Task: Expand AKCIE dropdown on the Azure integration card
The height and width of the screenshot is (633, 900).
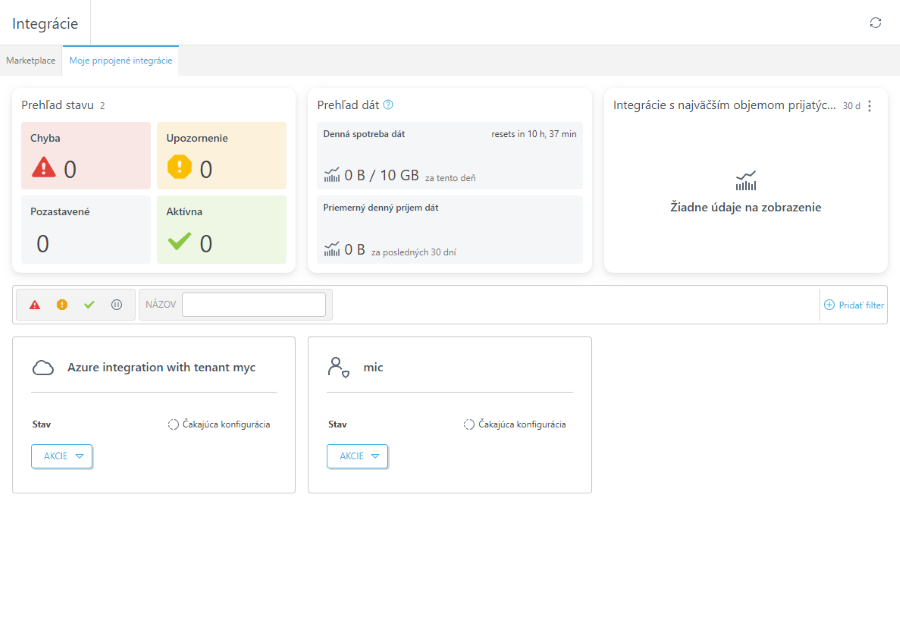Action: pos(62,456)
